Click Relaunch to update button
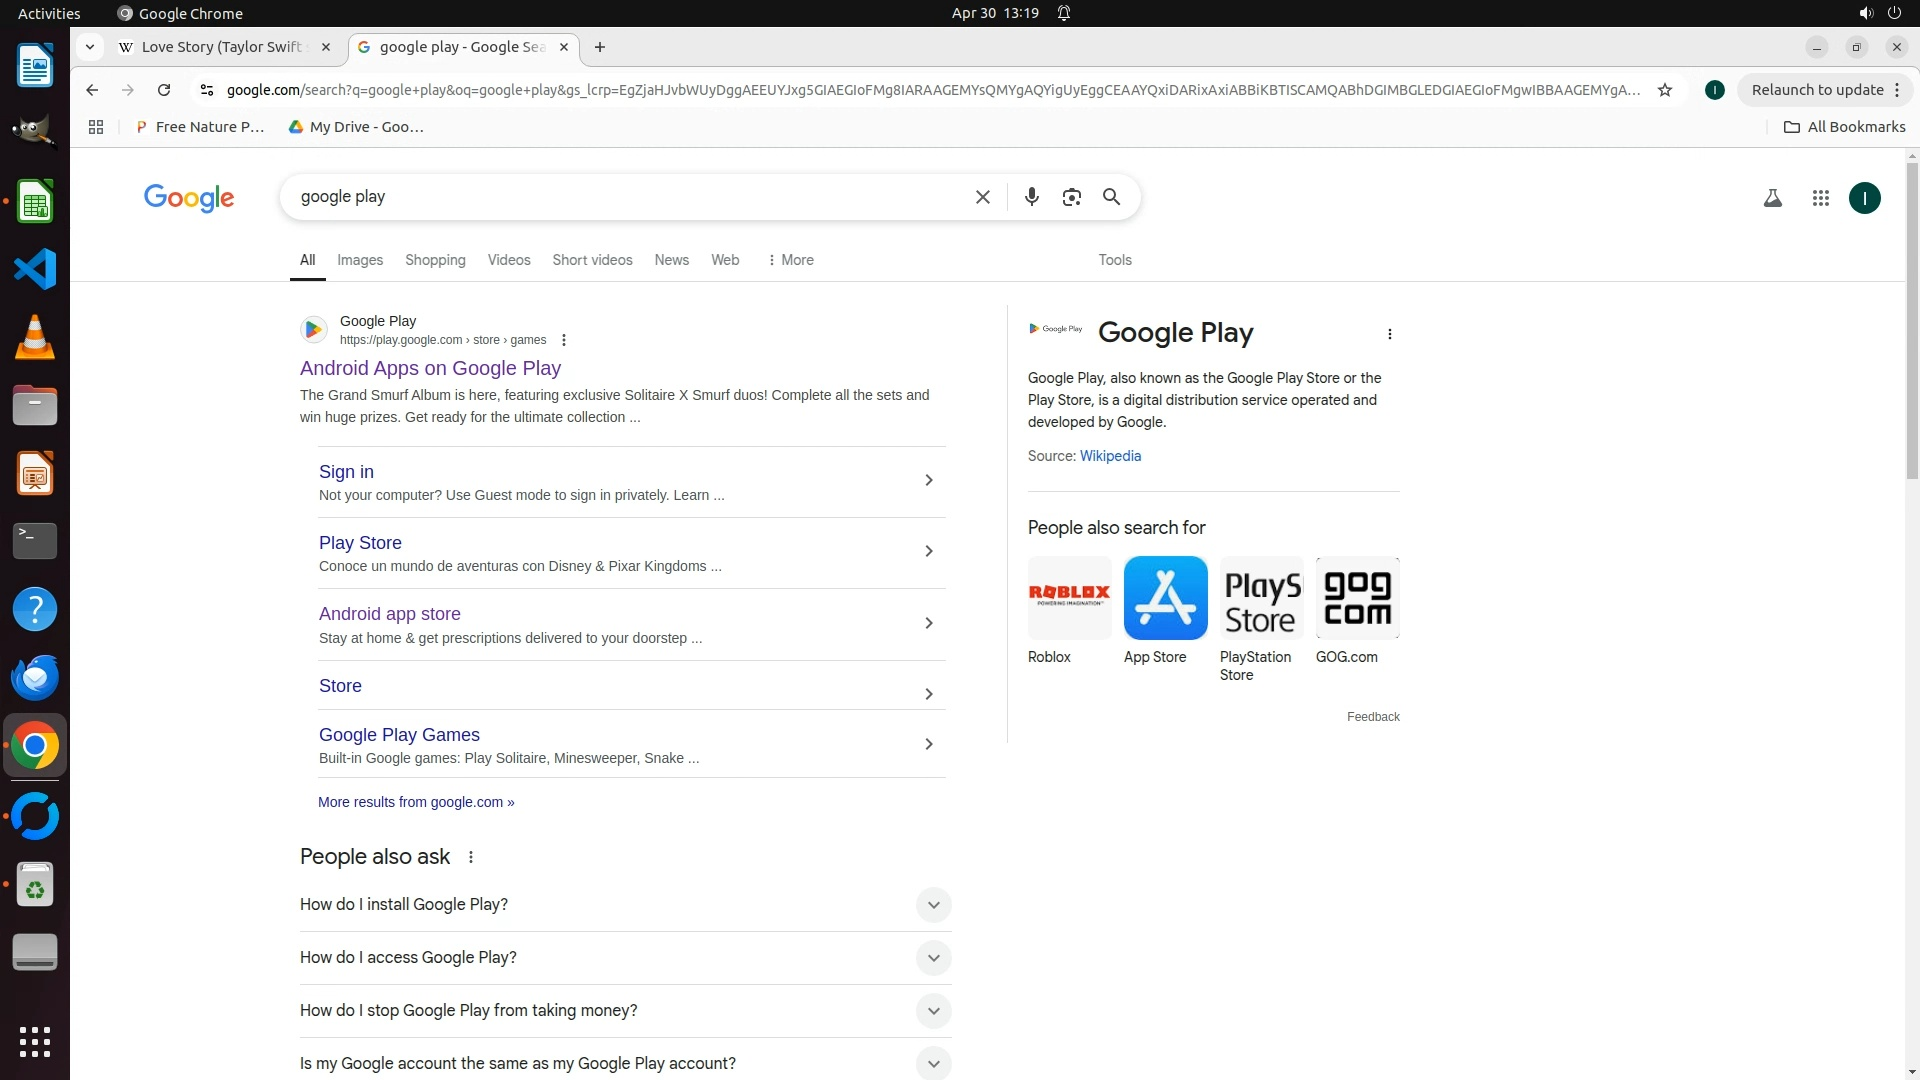 pyautogui.click(x=1817, y=90)
